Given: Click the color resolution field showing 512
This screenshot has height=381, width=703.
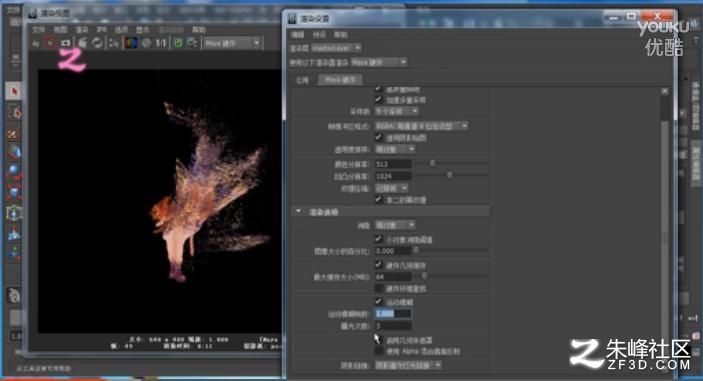Looking at the screenshot, I should tap(393, 164).
